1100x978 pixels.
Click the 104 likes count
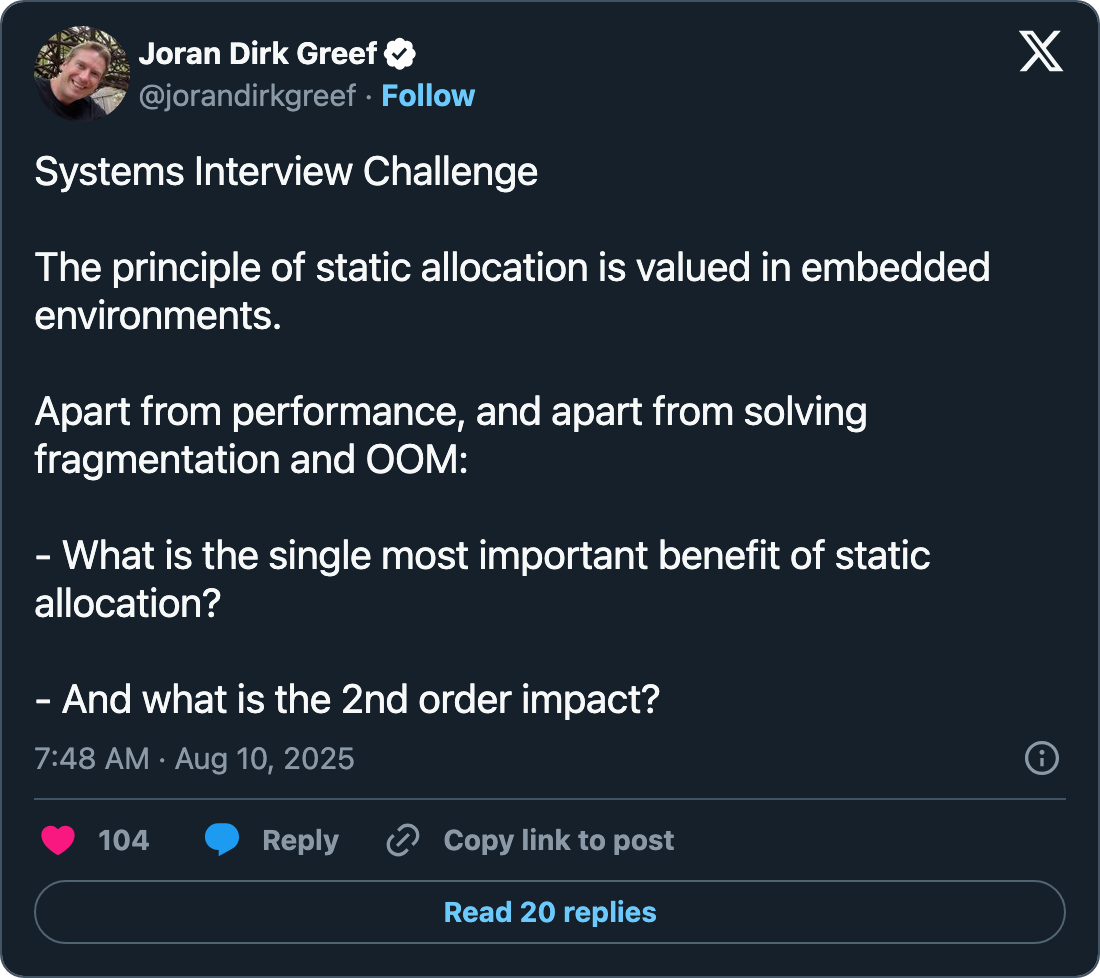(124, 840)
